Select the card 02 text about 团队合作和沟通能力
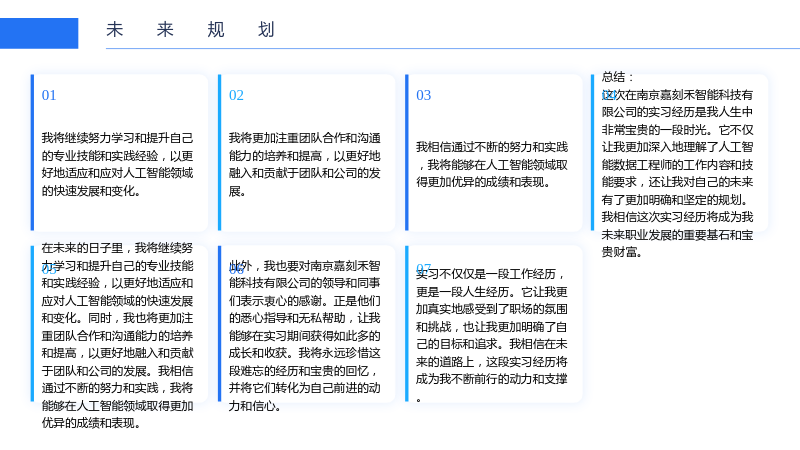Viewport: 800px width, 450px height. 305,164
